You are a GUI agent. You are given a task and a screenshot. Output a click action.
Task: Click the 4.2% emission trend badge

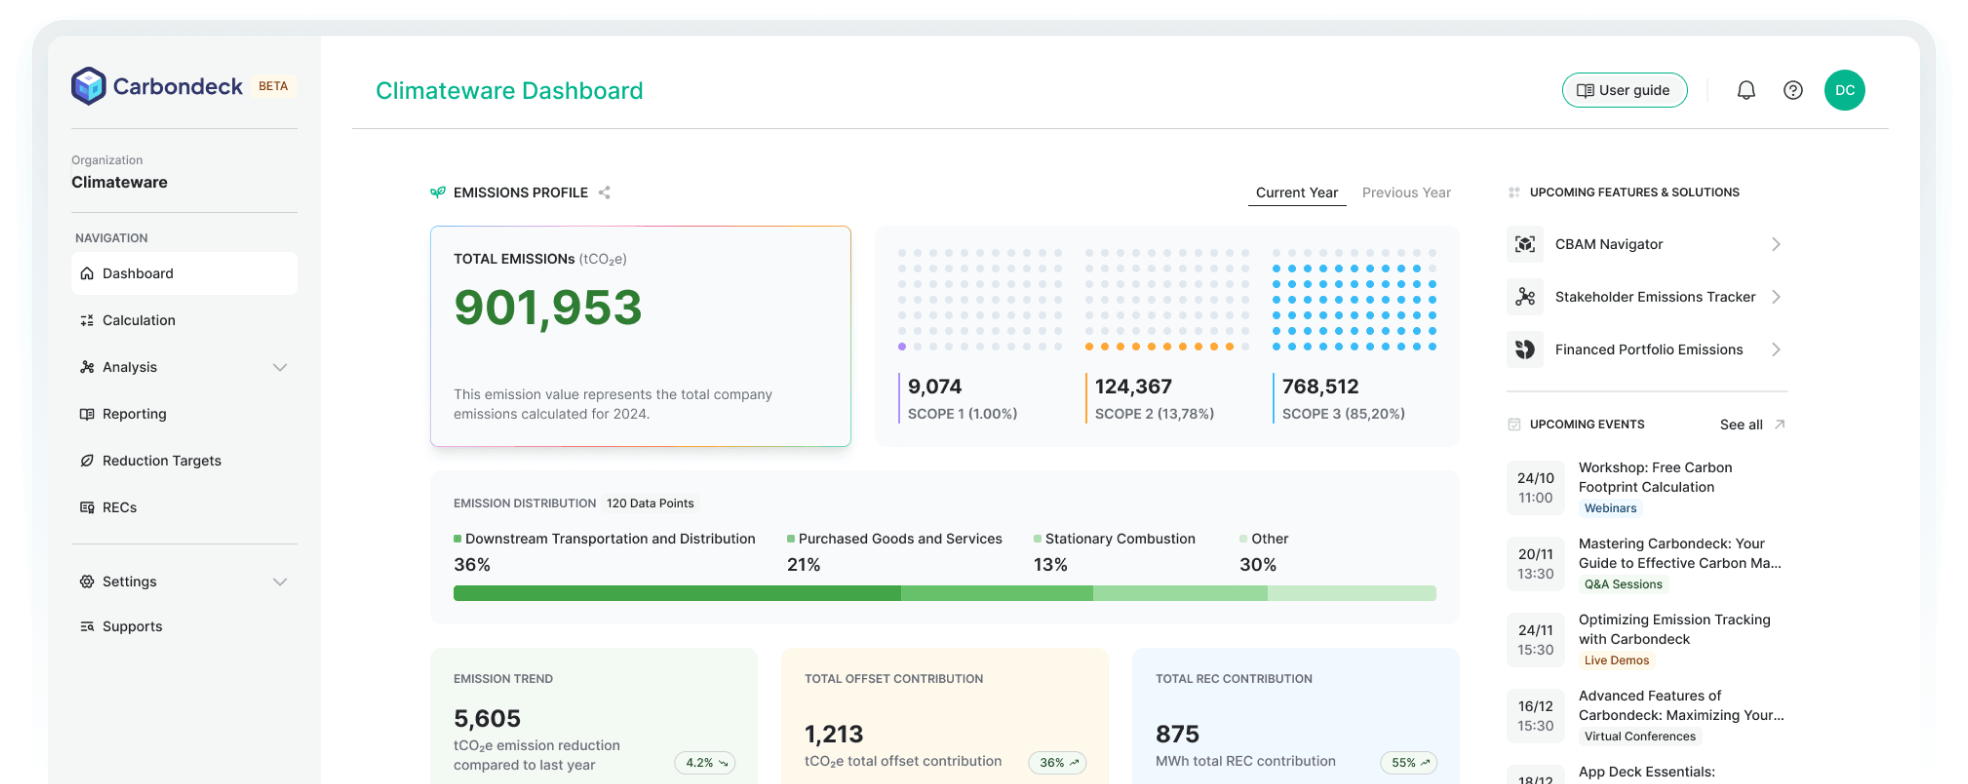coord(705,762)
